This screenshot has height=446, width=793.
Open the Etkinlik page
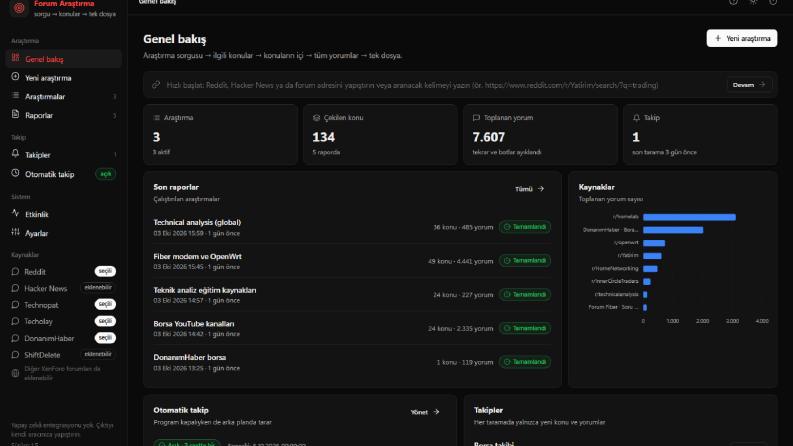coord(64,214)
